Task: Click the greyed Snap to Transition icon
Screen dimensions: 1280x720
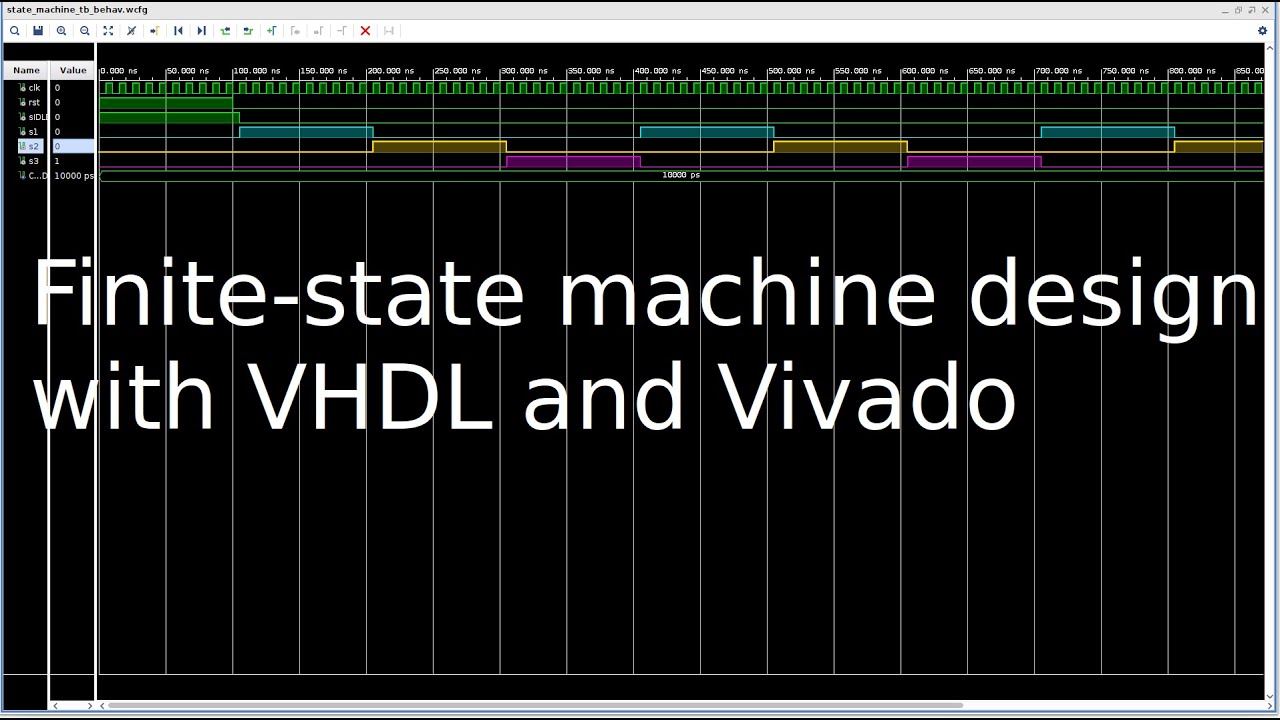Action: (x=389, y=31)
